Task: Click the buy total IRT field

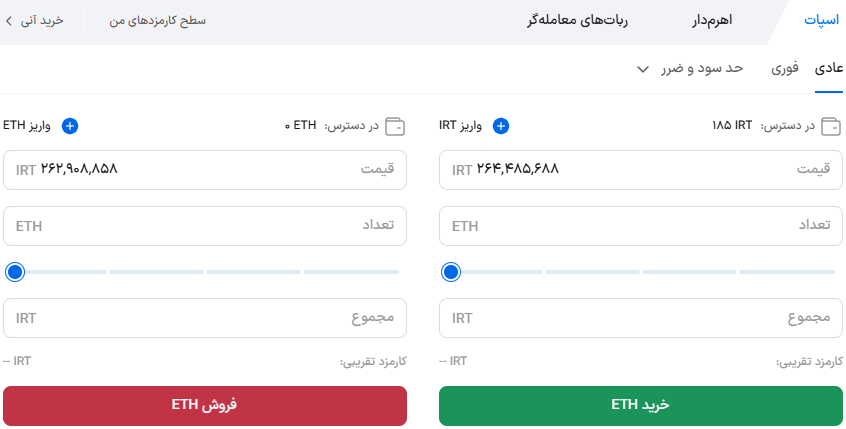Action: click(640, 318)
